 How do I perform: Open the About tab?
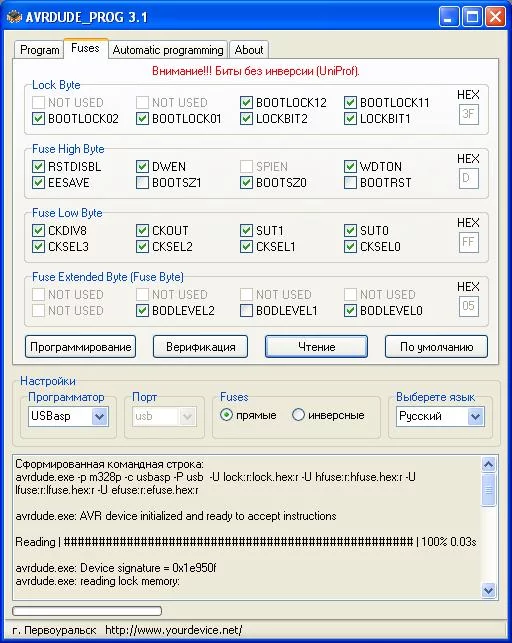click(249, 50)
